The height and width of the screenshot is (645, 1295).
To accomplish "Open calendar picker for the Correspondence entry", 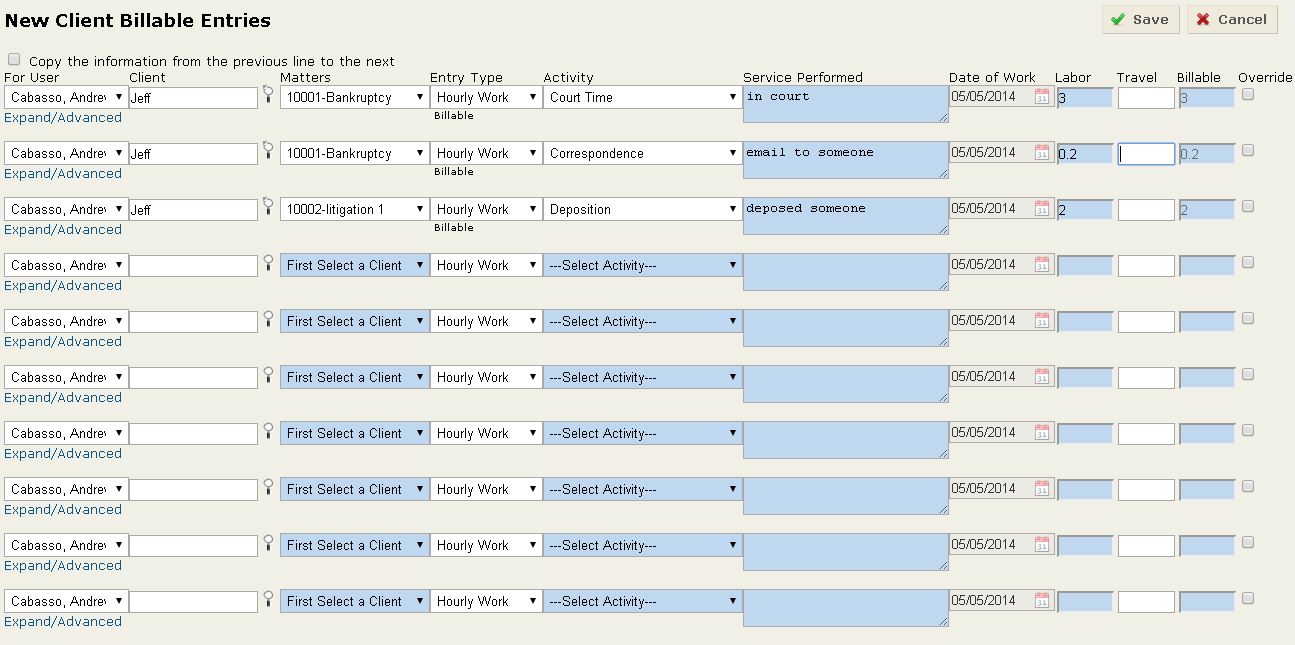I will pos(1041,153).
